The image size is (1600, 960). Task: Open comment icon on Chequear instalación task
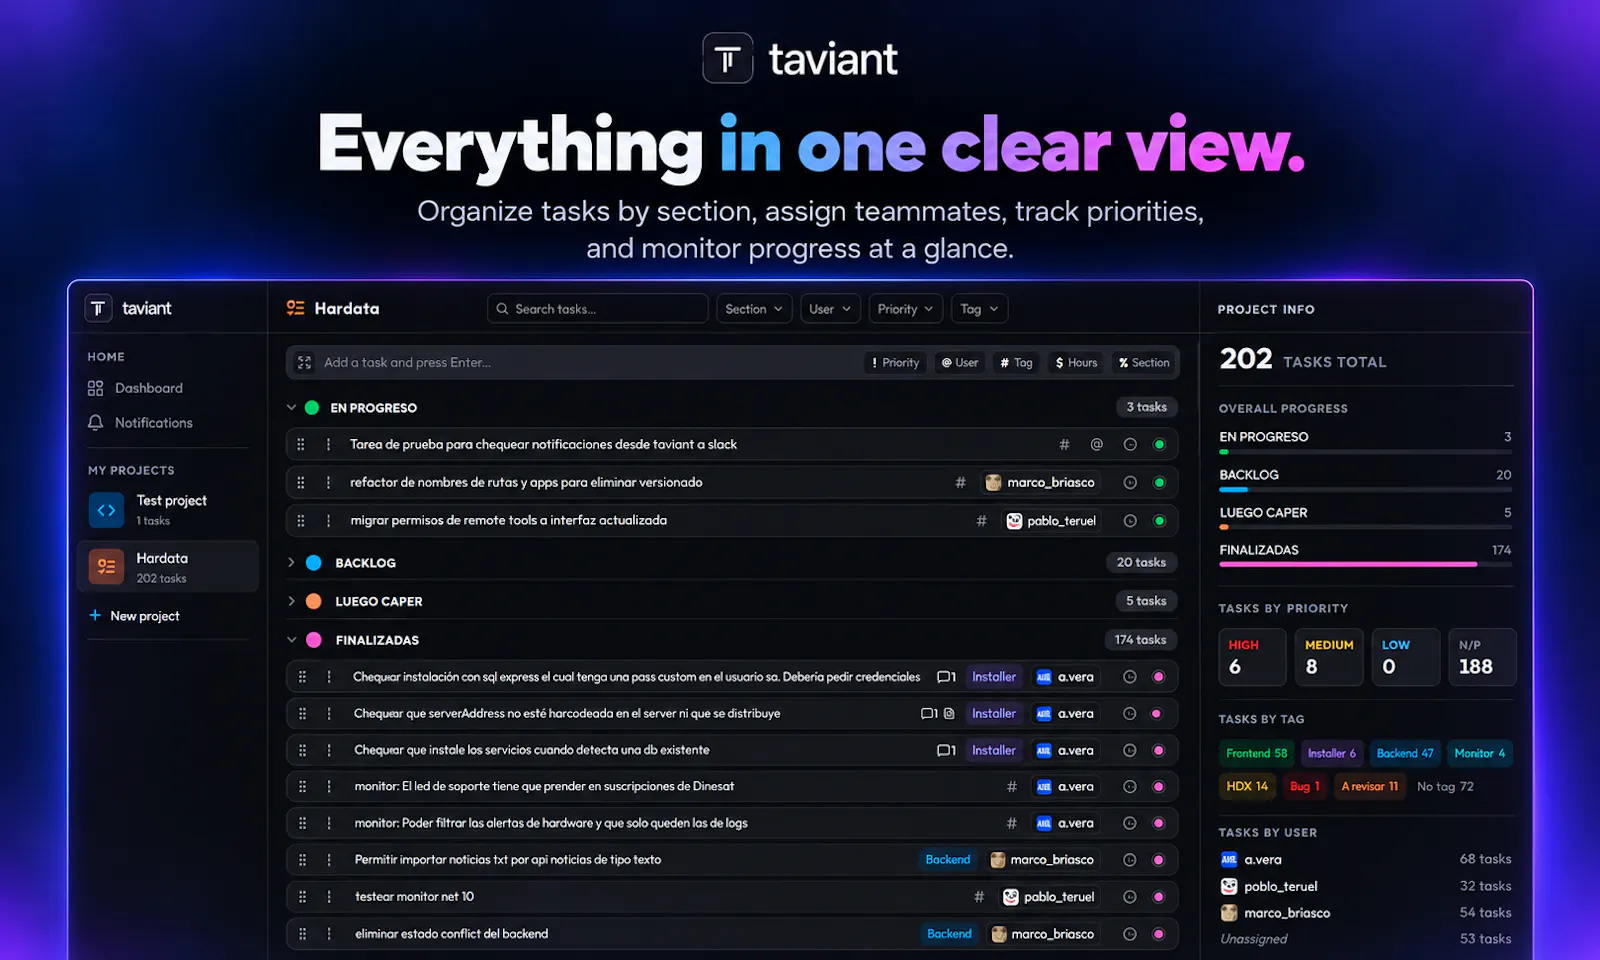coord(946,677)
